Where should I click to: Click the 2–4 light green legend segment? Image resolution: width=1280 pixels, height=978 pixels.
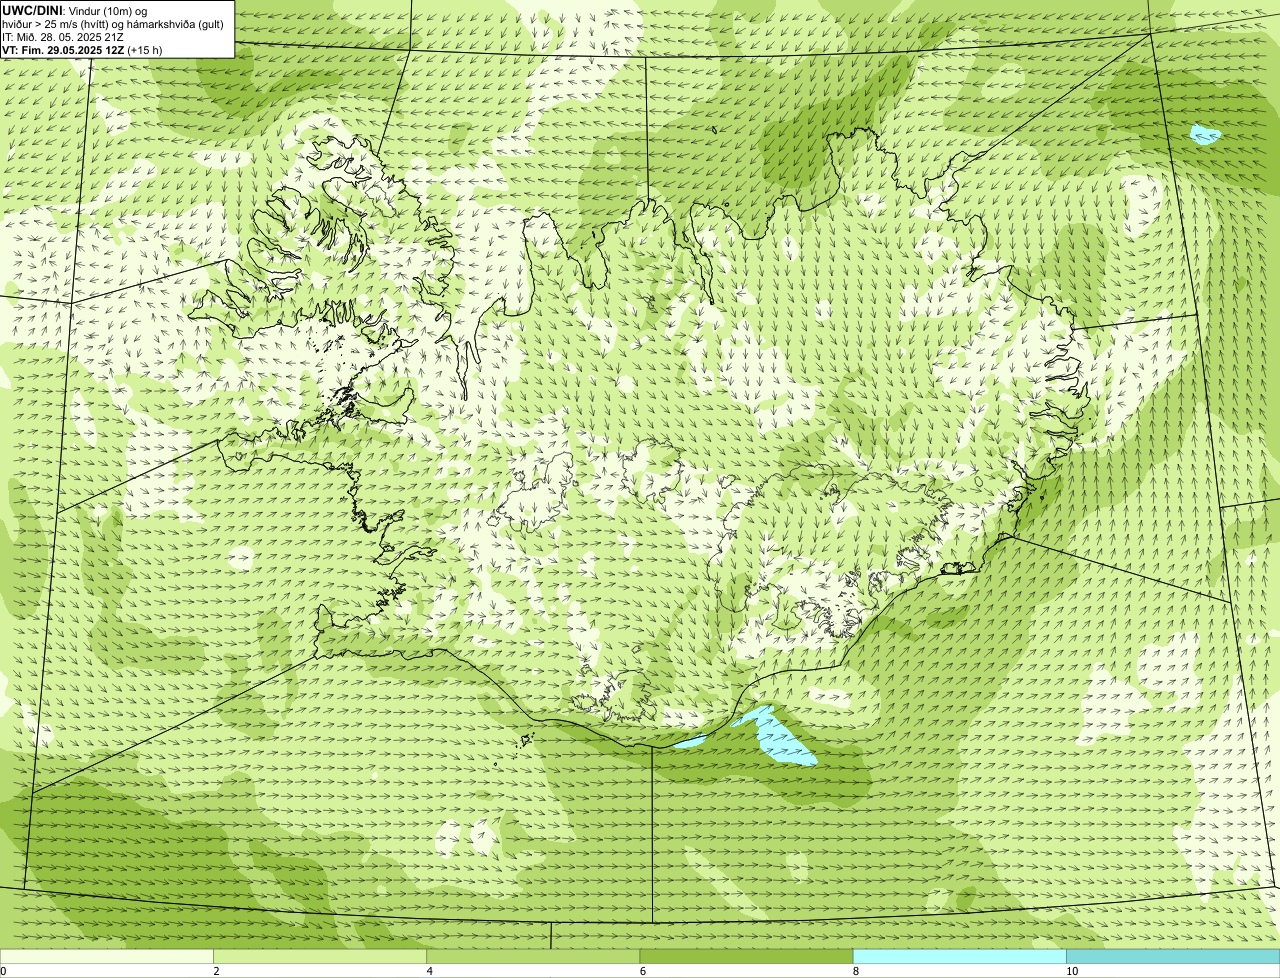pos(320,956)
